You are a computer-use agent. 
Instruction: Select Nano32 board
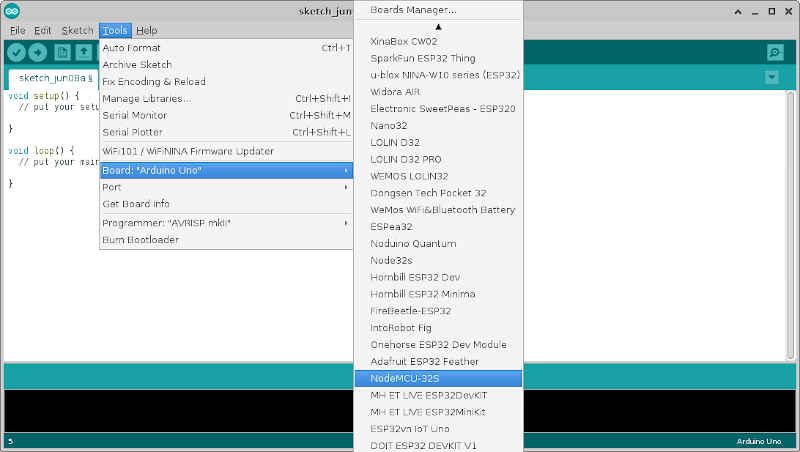click(438, 125)
